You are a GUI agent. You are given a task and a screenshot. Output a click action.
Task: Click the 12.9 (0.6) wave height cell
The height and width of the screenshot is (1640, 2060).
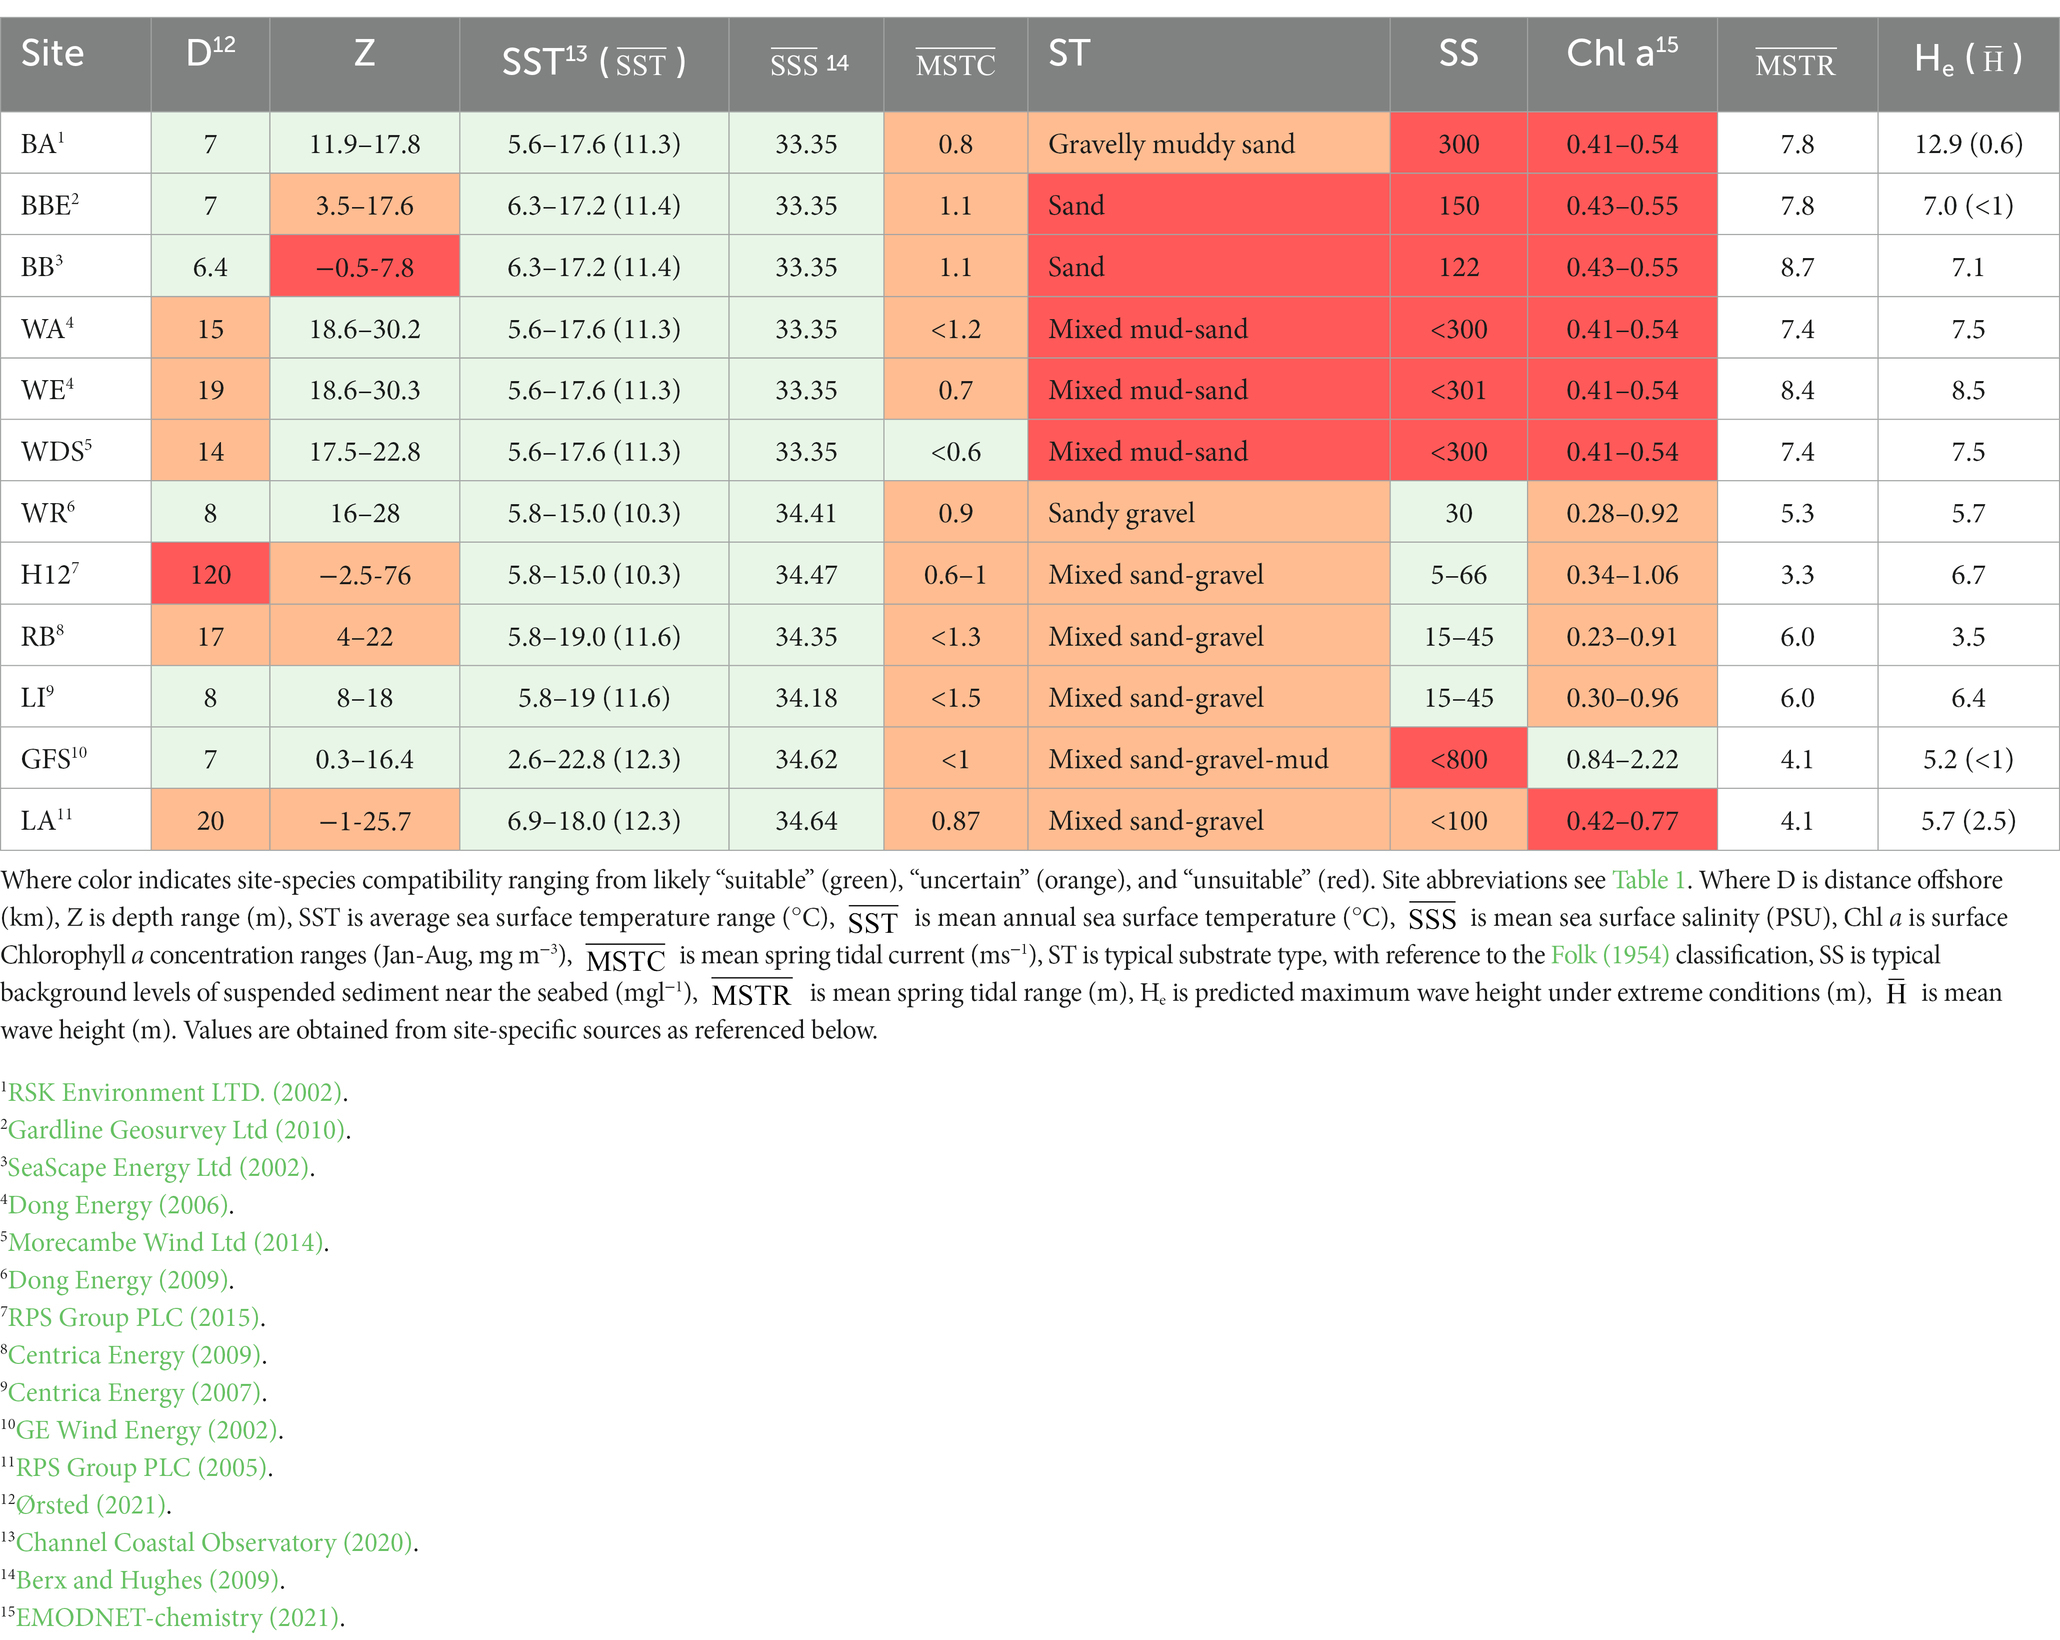pos(1968,143)
